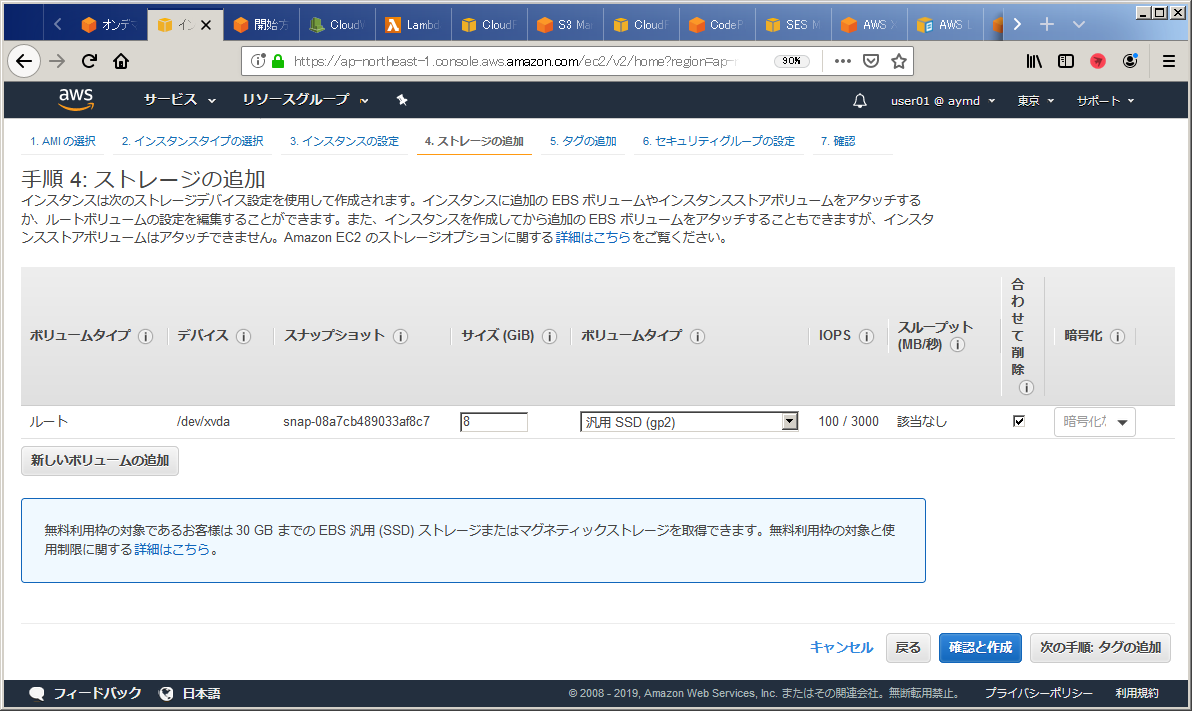This screenshot has height=711, width=1192.
Task: Change language via 日本語 in footer
Action: 201,694
